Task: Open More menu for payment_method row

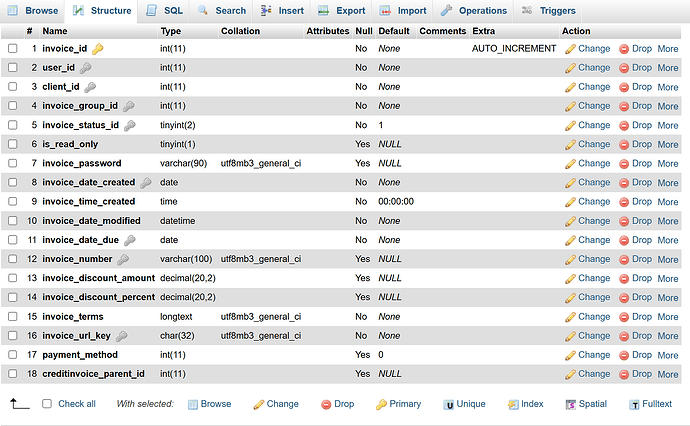Action: tap(667, 355)
